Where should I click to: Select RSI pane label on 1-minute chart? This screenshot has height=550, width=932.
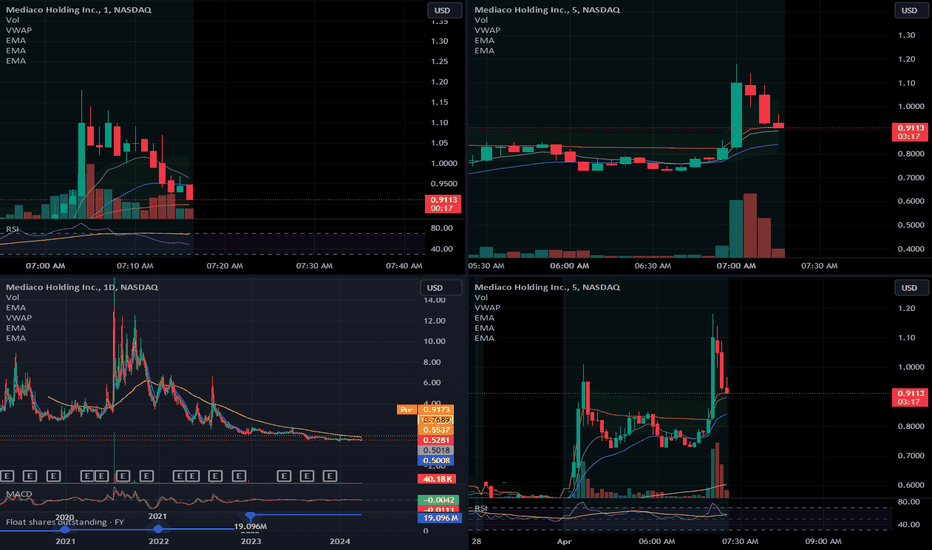(x=12, y=229)
